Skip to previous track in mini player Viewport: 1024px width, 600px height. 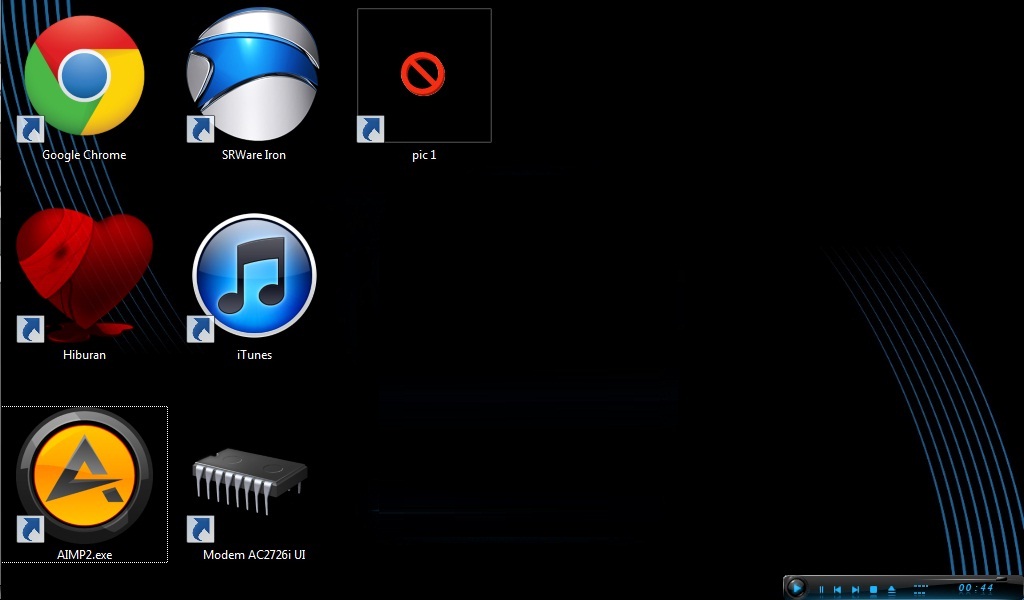coord(837,590)
